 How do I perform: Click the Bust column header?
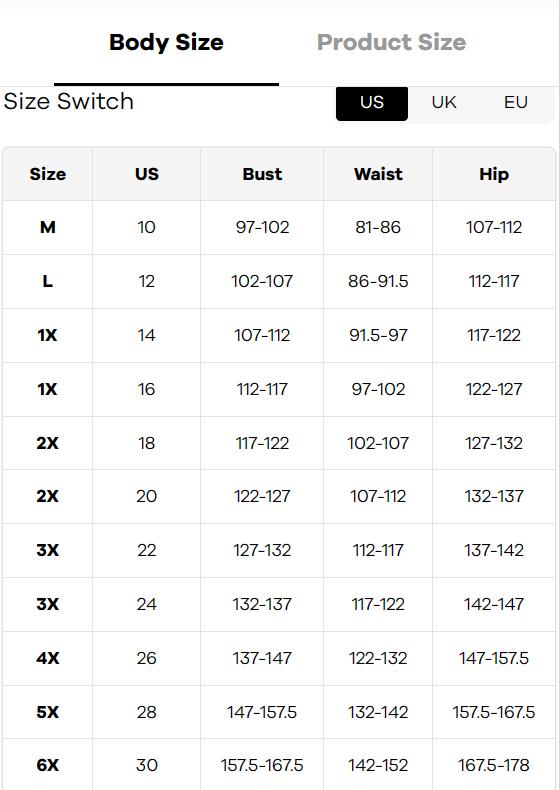click(262, 174)
